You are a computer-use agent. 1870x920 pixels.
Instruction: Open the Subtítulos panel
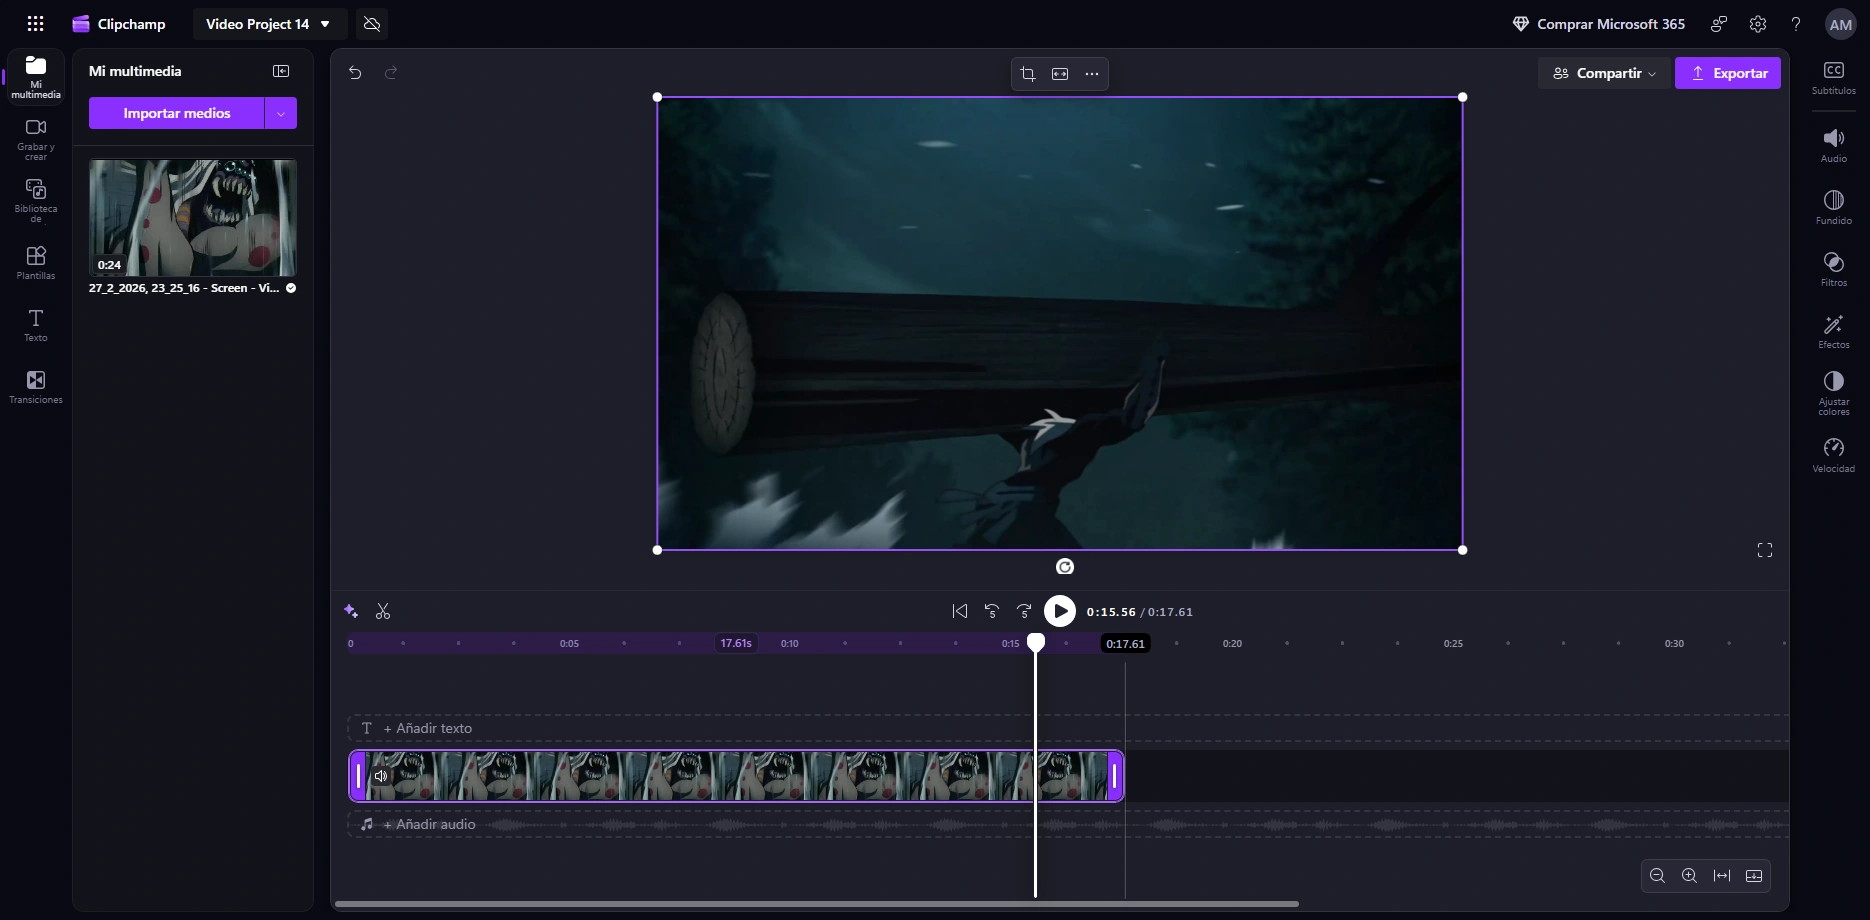(1834, 78)
